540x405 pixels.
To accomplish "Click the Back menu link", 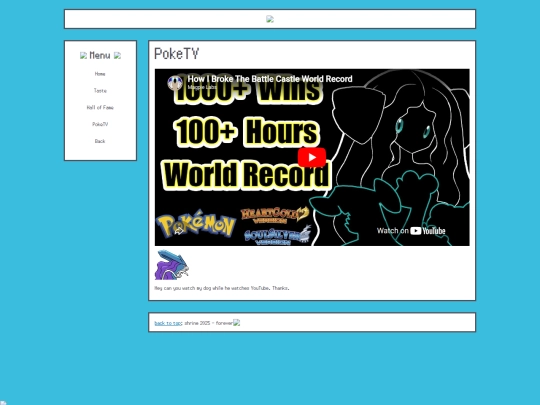I will click(100, 141).
